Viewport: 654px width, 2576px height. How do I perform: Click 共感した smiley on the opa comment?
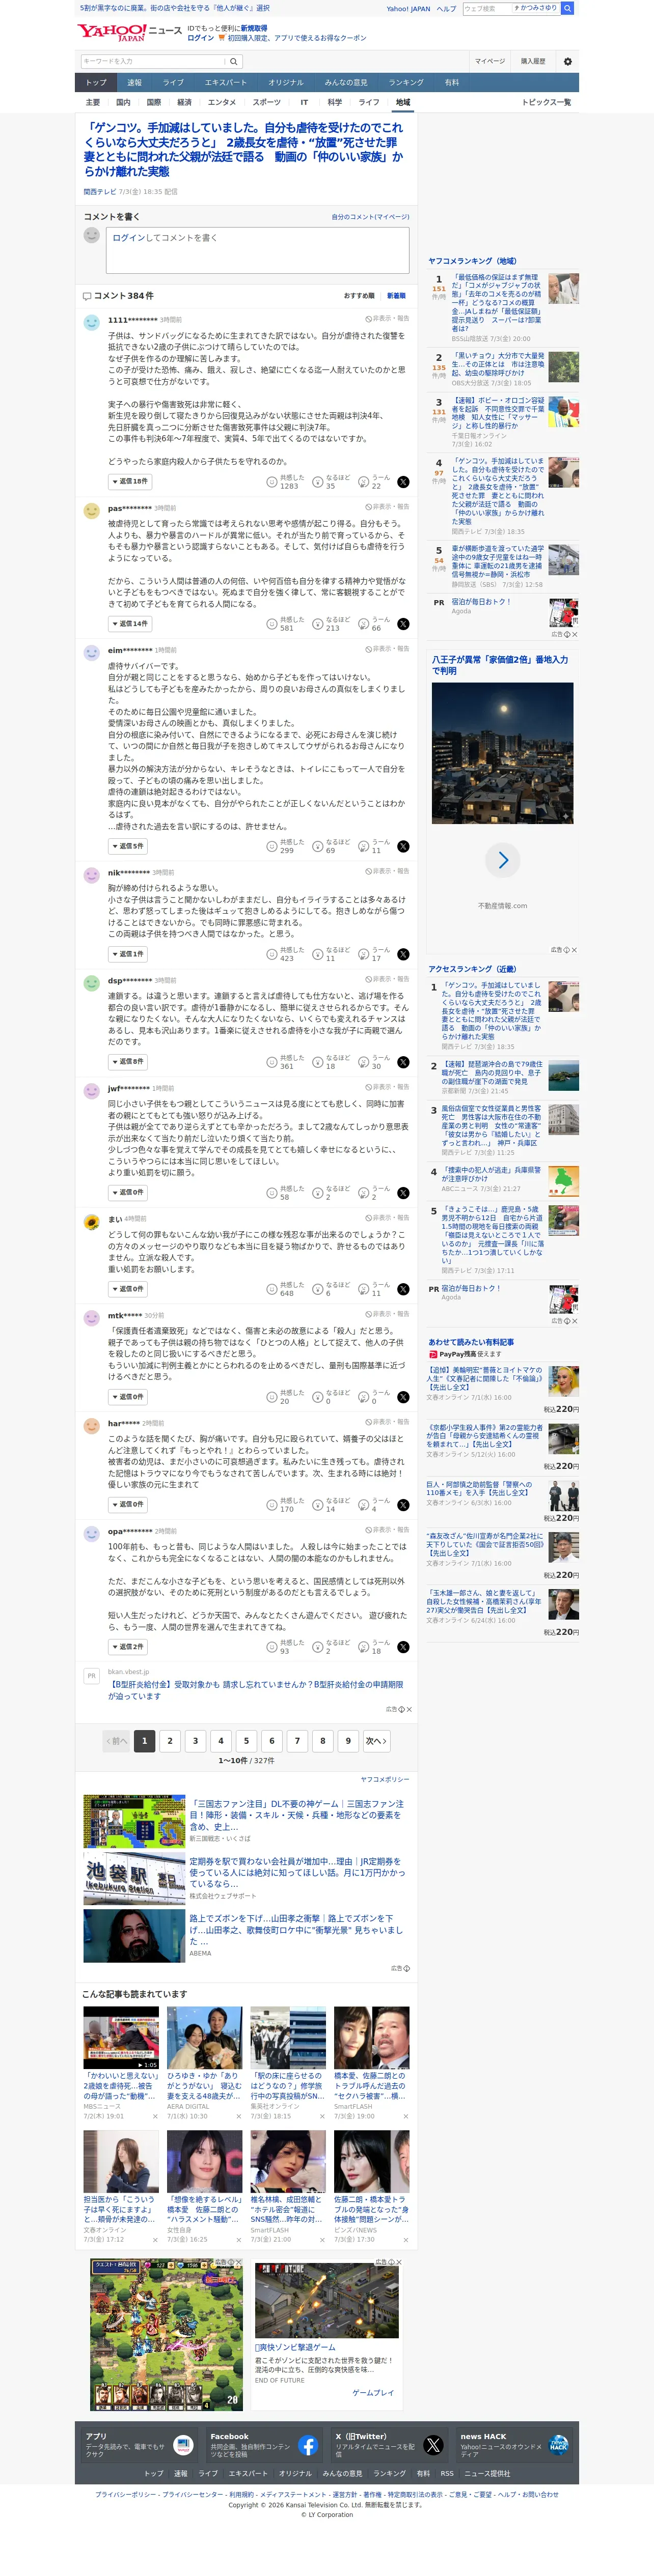click(x=271, y=1647)
